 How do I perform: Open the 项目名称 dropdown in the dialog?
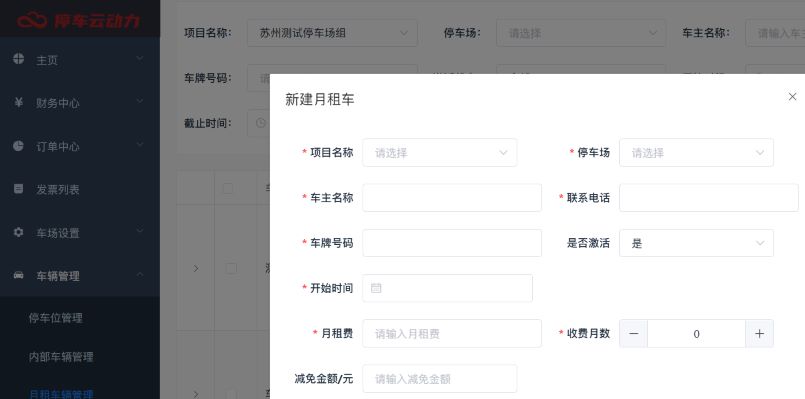tap(439, 153)
